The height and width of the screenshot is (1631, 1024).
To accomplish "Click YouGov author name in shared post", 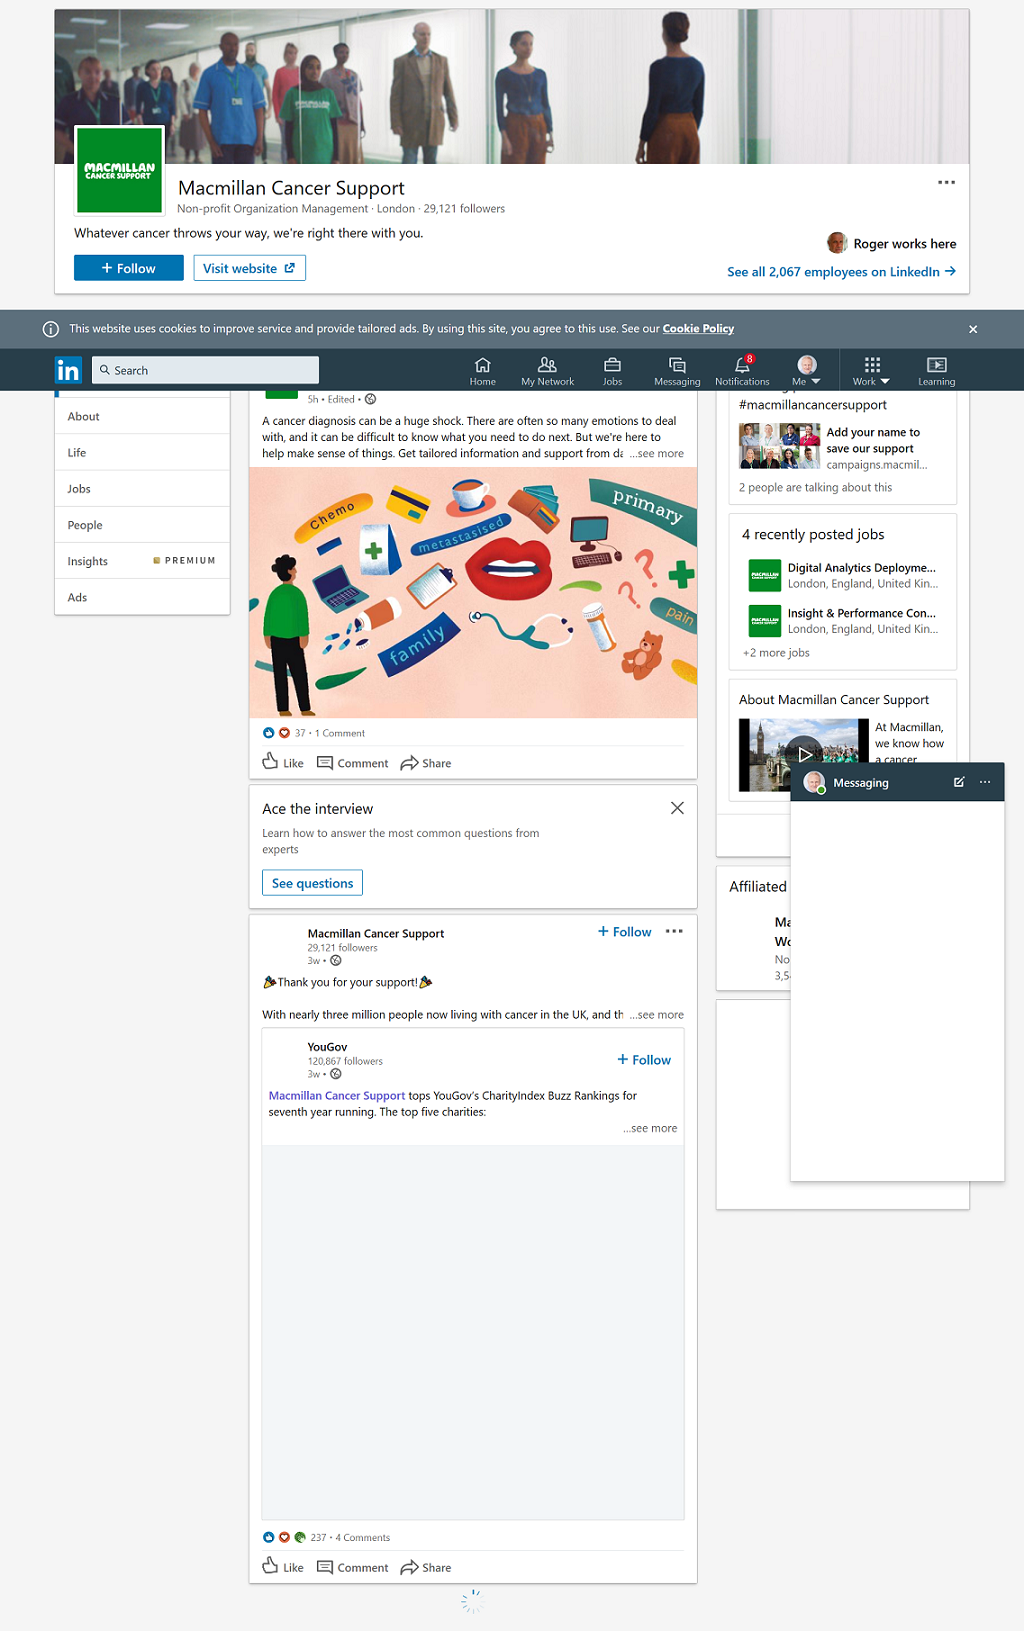I will pyautogui.click(x=328, y=1047).
